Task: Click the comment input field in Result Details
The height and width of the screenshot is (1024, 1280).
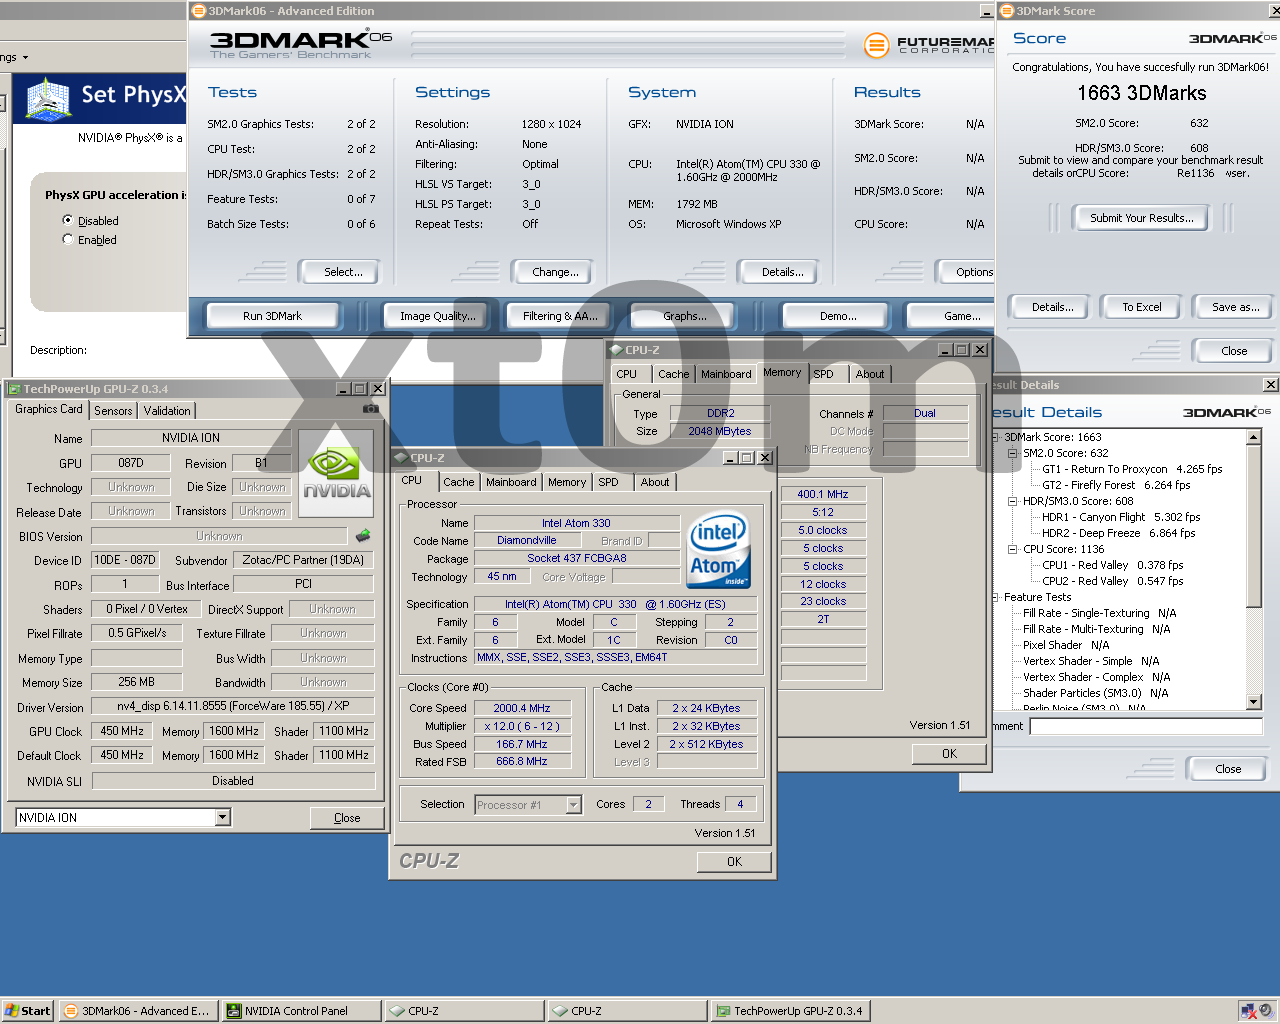Action: (1146, 726)
